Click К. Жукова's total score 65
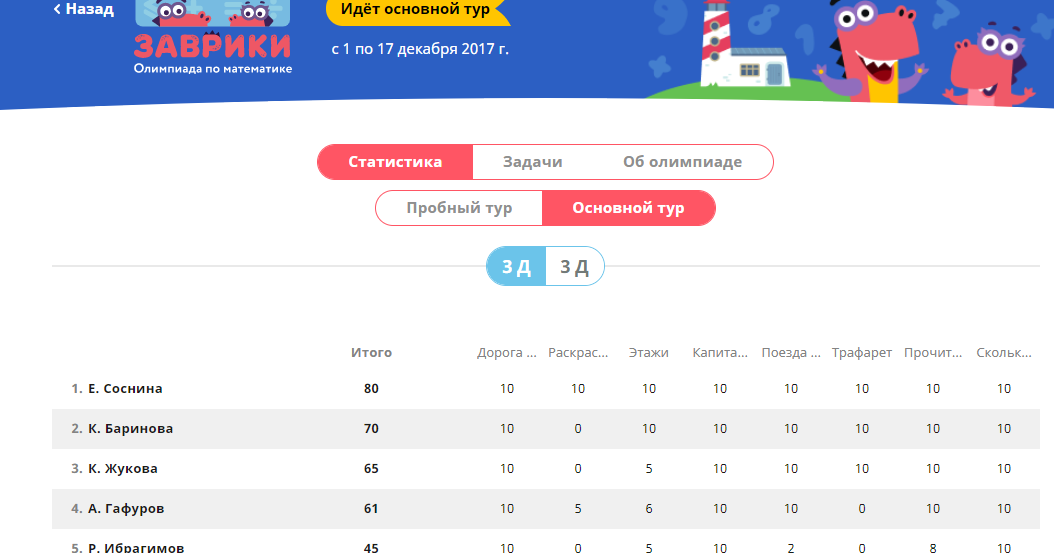1054x553 pixels. (x=371, y=469)
